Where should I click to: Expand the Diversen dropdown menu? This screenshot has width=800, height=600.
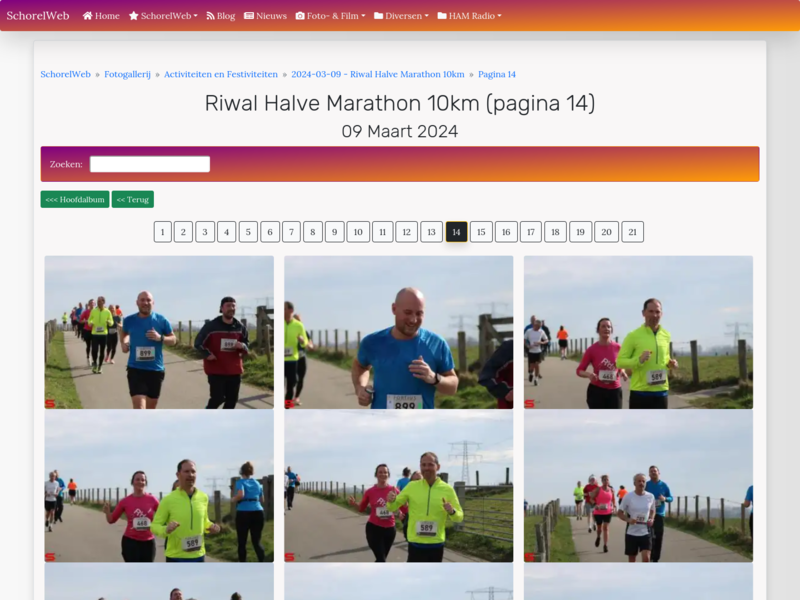tap(402, 16)
